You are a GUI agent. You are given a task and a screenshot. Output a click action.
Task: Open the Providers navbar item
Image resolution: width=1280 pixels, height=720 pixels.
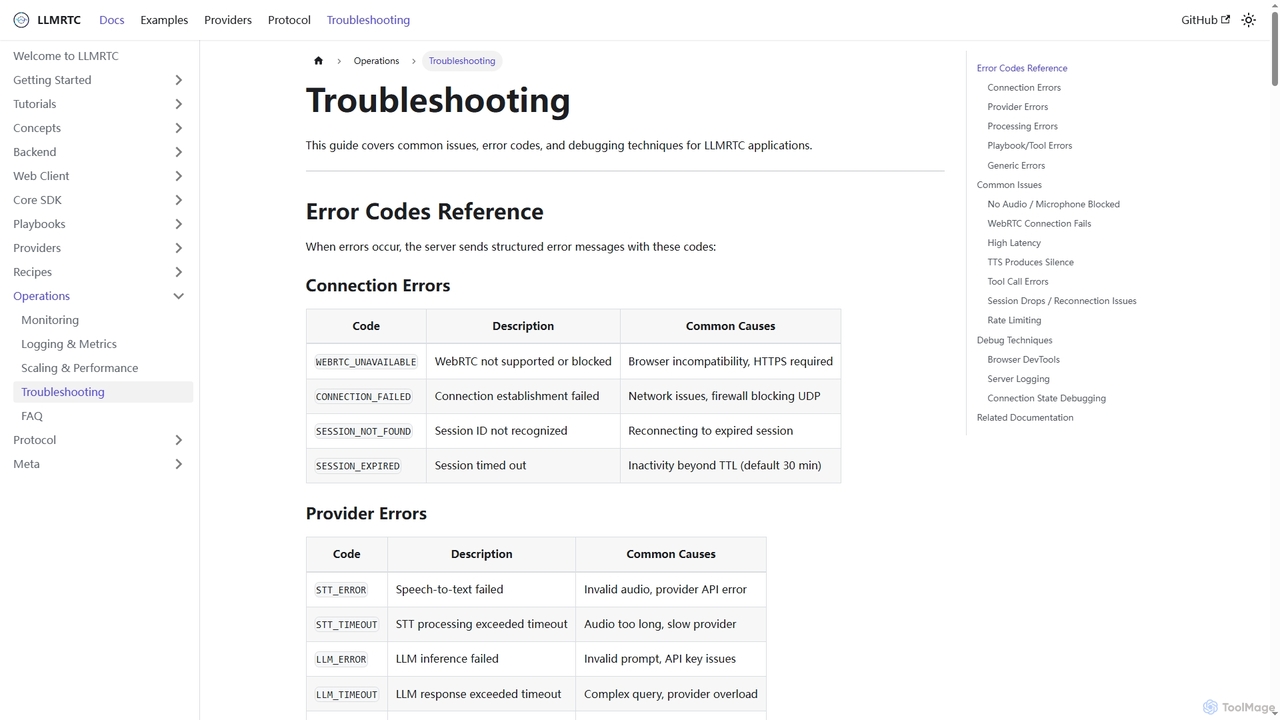tap(228, 20)
